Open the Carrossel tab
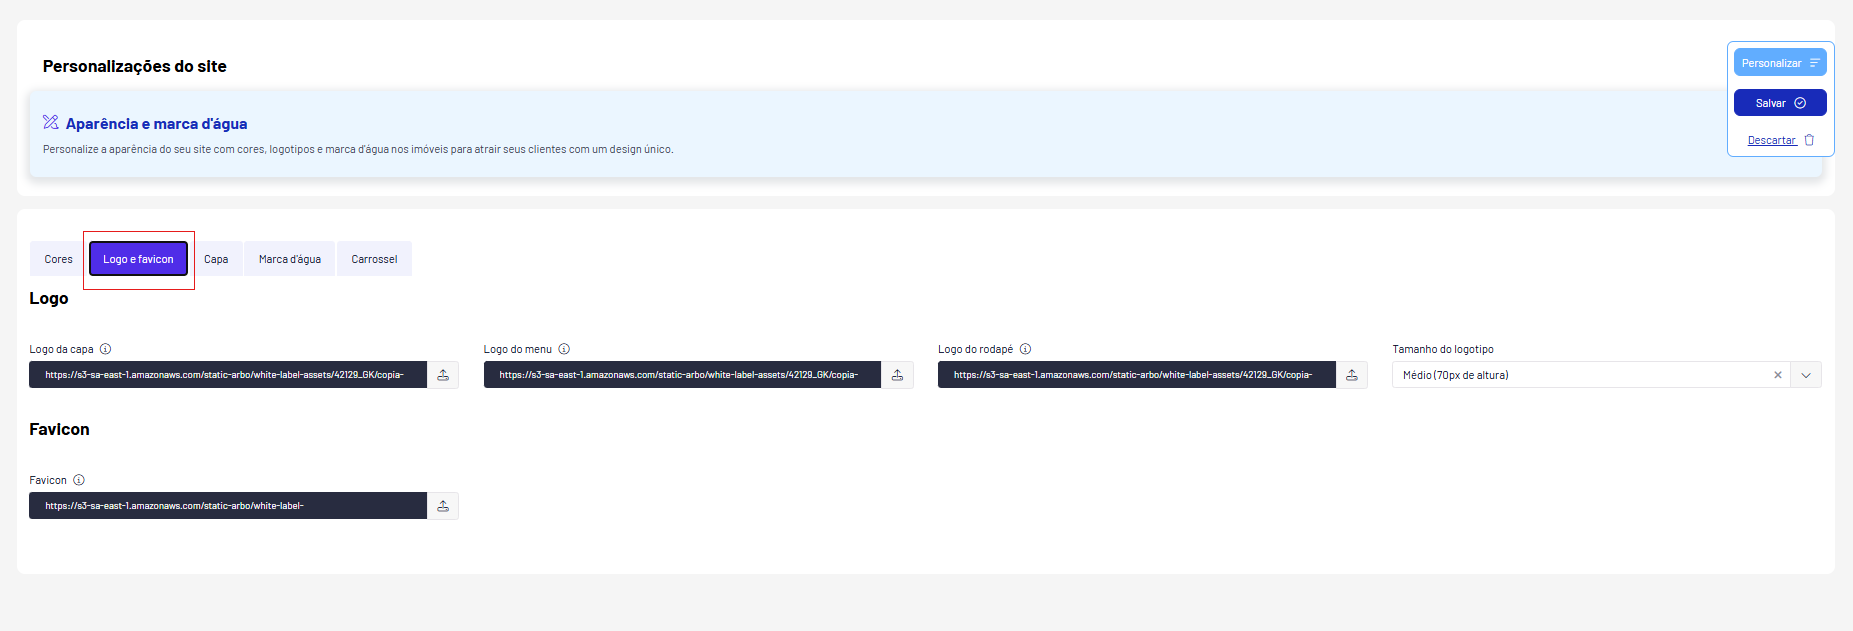Viewport: 1853px width, 631px height. click(374, 259)
